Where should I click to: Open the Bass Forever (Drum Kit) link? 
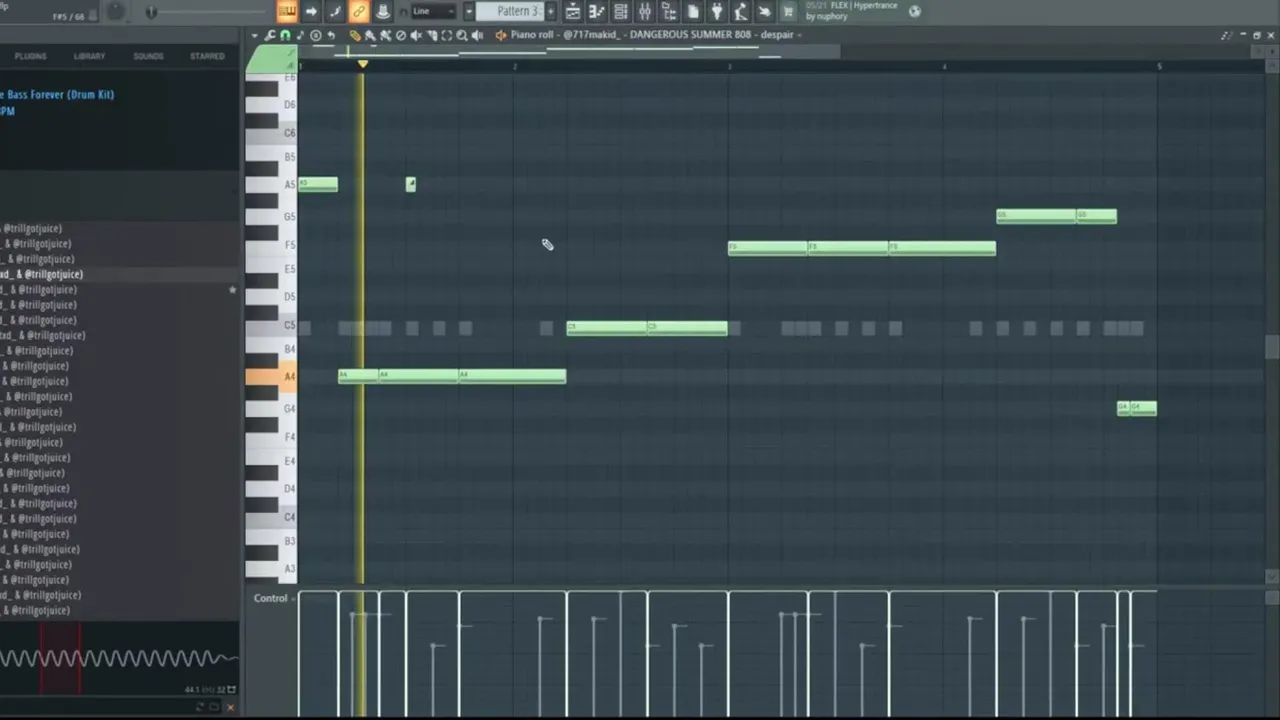57,94
